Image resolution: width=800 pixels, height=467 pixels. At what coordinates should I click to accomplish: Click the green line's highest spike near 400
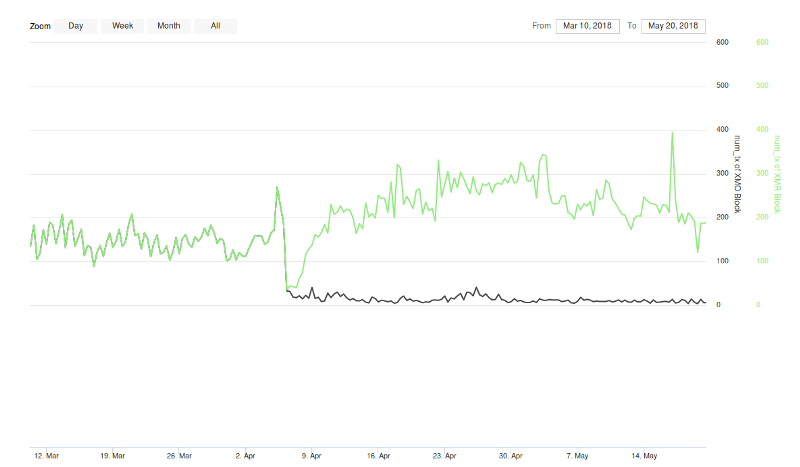click(672, 133)
